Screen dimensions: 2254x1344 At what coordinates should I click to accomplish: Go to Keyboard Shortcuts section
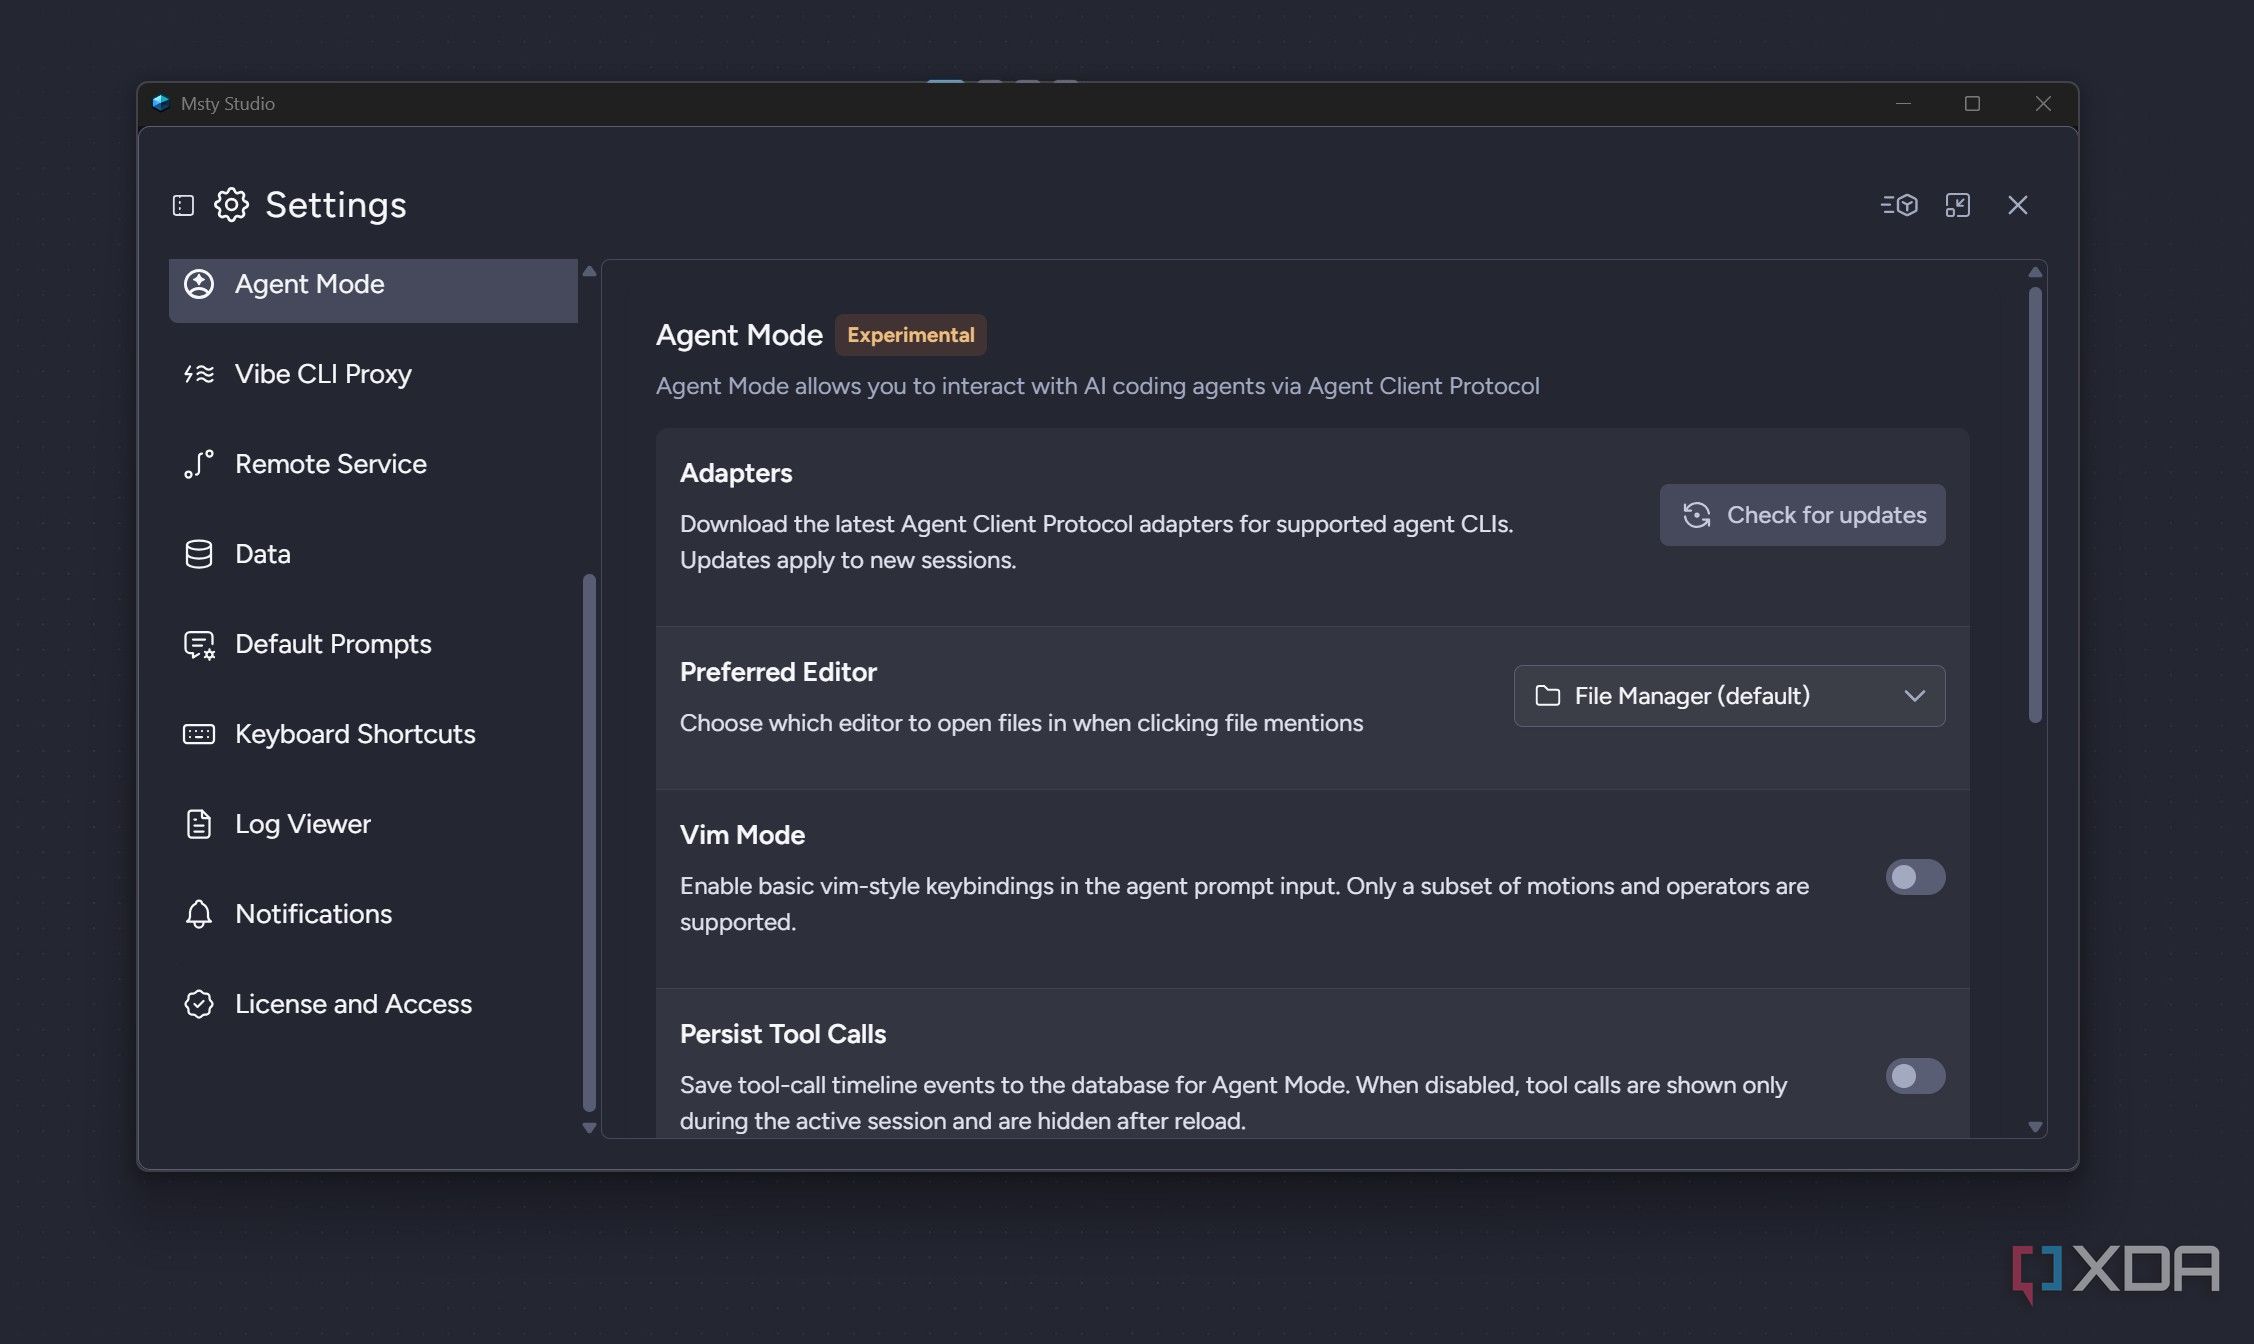pos(373,734)
